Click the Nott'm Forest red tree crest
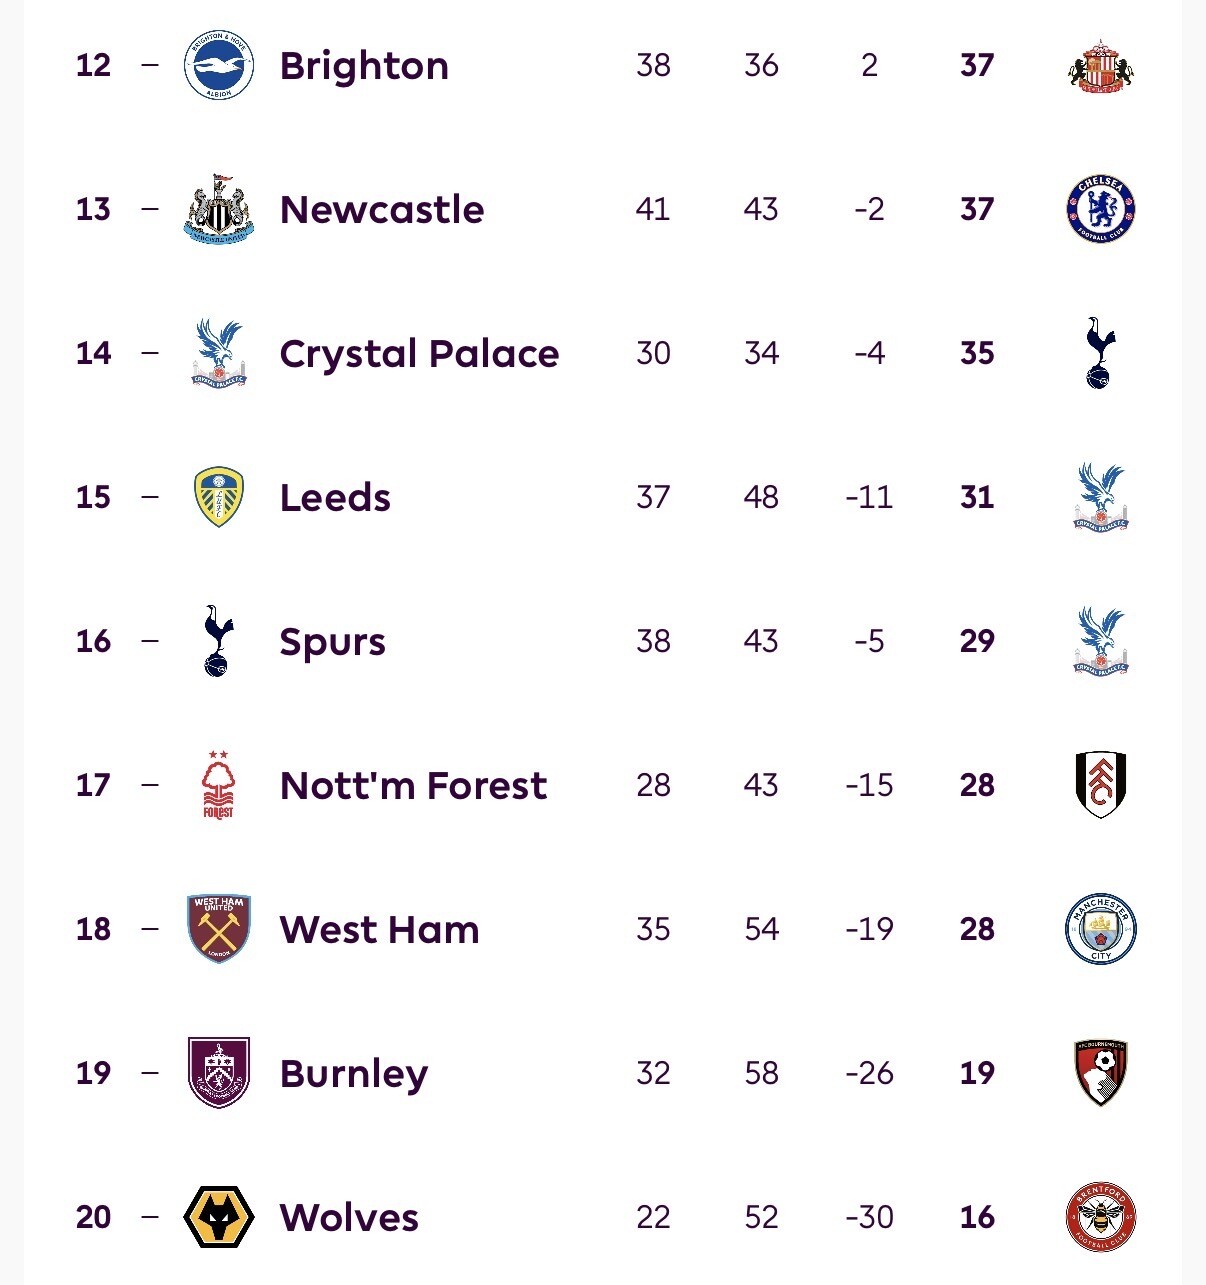 coord(218,785)
